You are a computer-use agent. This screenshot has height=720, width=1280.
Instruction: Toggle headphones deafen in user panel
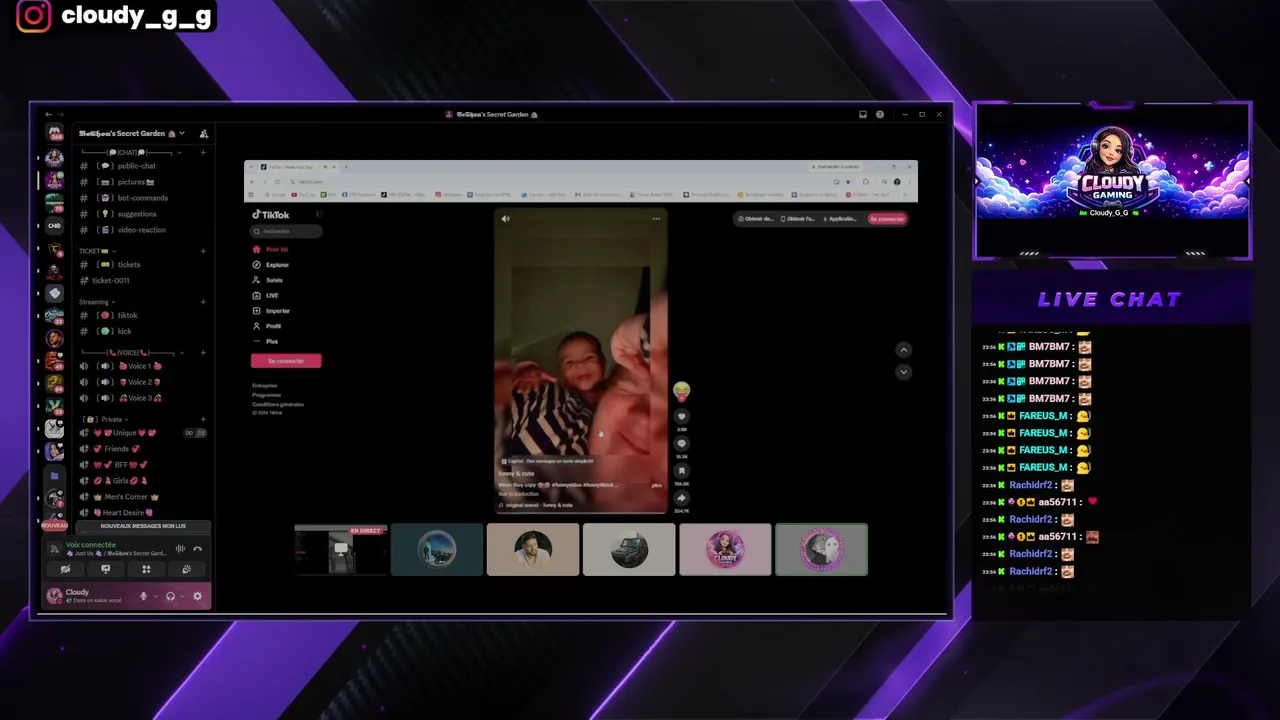pos(170,596)
